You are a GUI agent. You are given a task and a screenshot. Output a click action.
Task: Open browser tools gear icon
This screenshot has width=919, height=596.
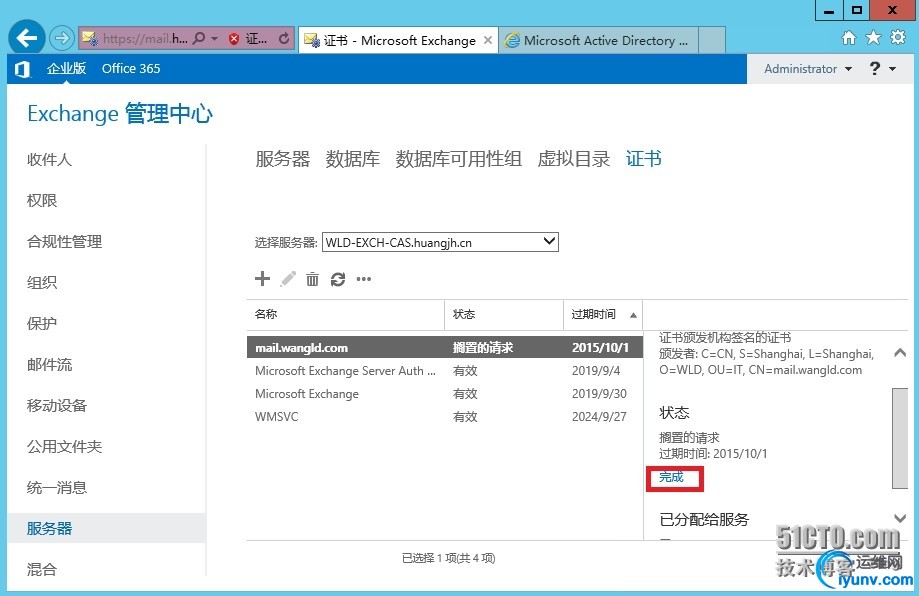[x=898, y=38]
